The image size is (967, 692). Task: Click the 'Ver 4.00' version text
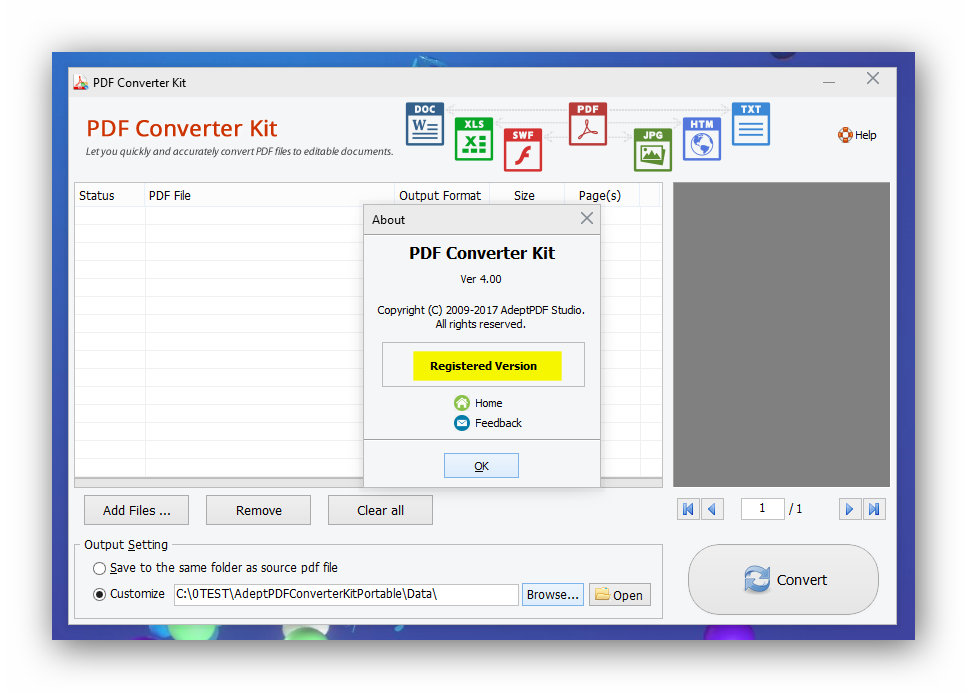point(481,279)
